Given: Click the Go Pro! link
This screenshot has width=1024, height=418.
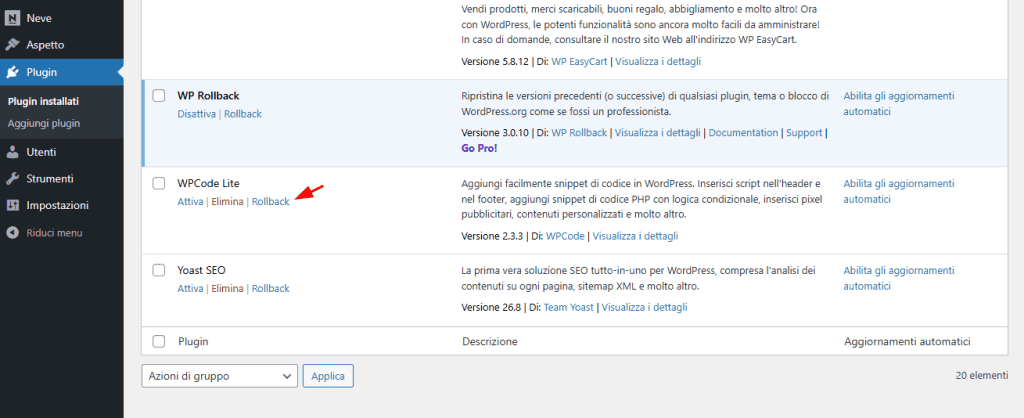Looking at the screenshot, I should [479, 148].
